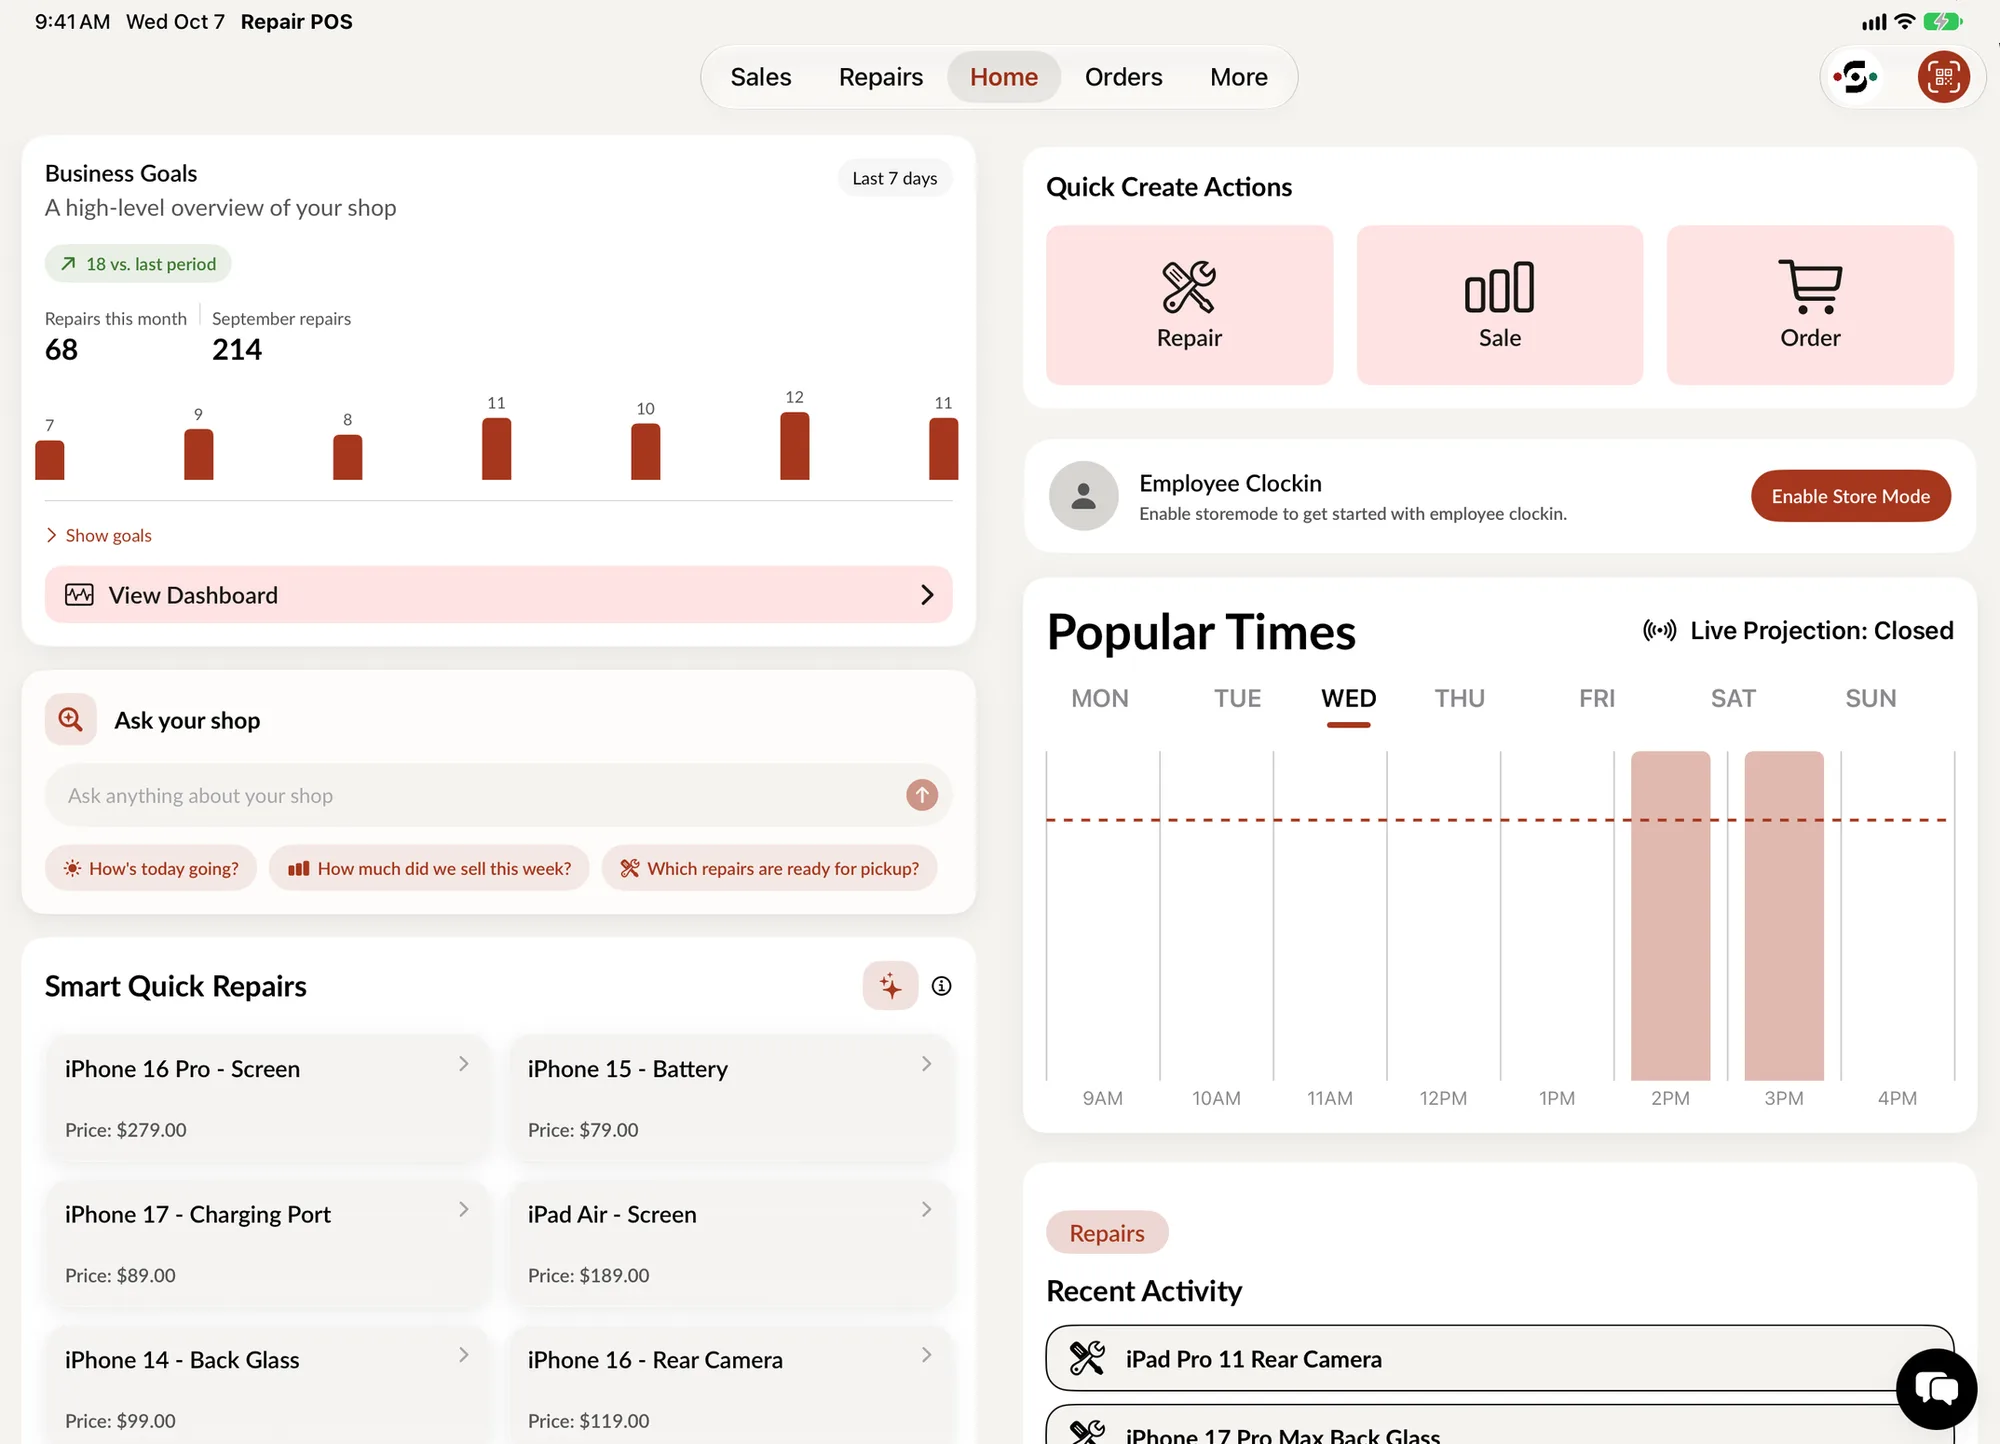The height and width of the screenshot is (1444, 2000).
Task: Open Smart Quick Repairs info icon
Action: tap(941, 986)
